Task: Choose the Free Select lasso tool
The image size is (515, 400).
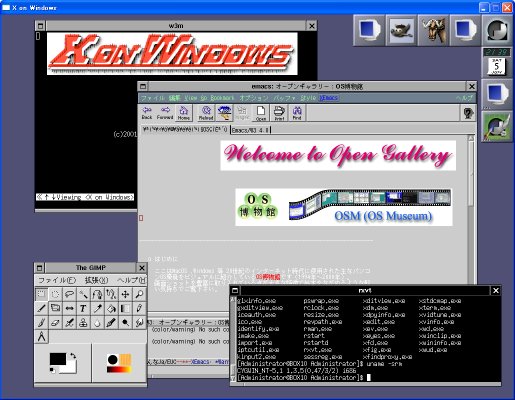Action: [x=69, y=294]
